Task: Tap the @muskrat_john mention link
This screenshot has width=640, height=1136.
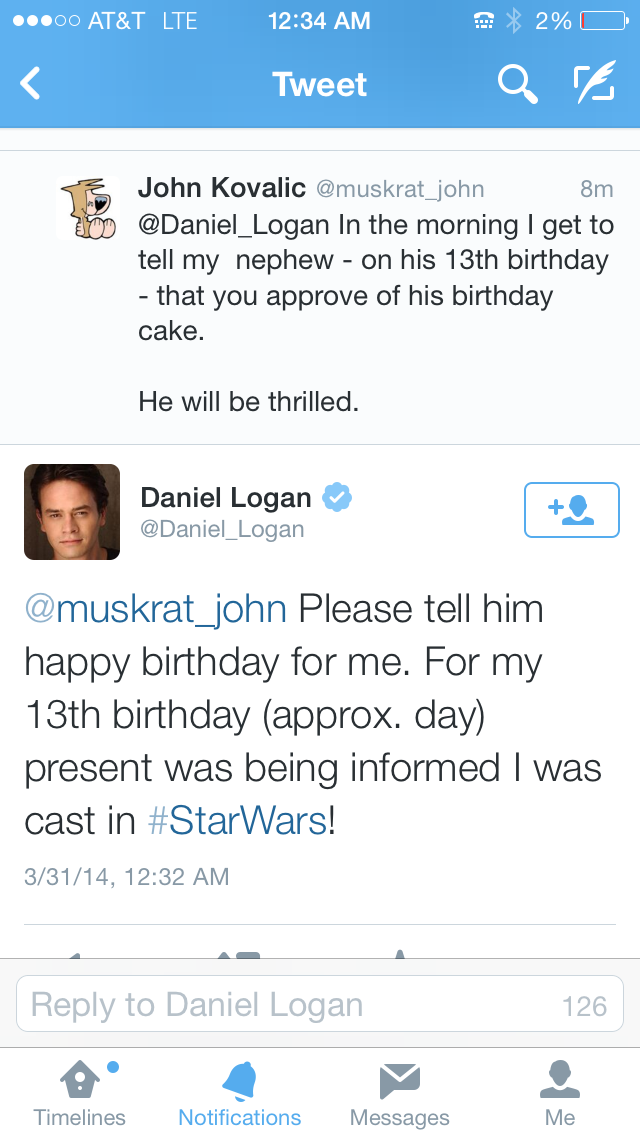Action: pos(155,609)
